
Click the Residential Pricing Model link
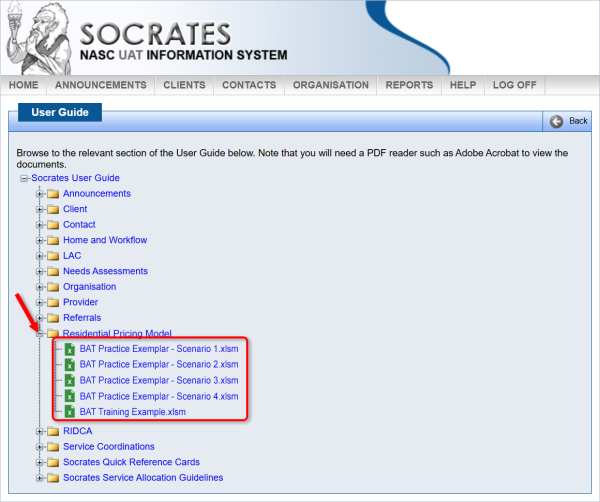tap(117, 333)
